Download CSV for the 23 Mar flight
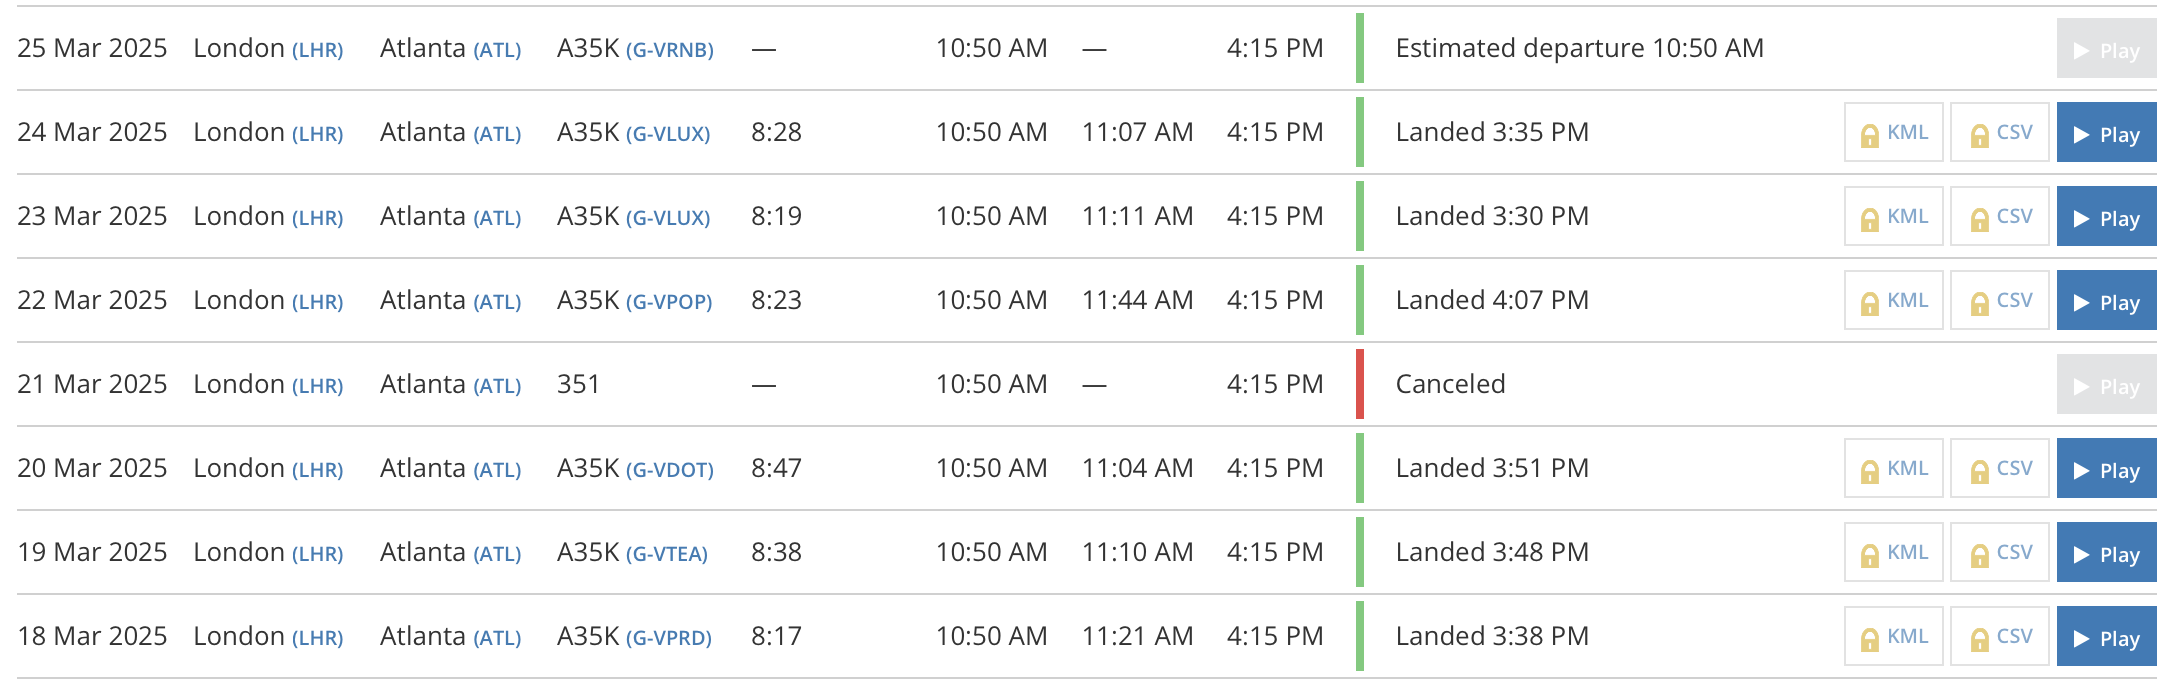Screen dimensions: 2168x682 click(1999, 216)
